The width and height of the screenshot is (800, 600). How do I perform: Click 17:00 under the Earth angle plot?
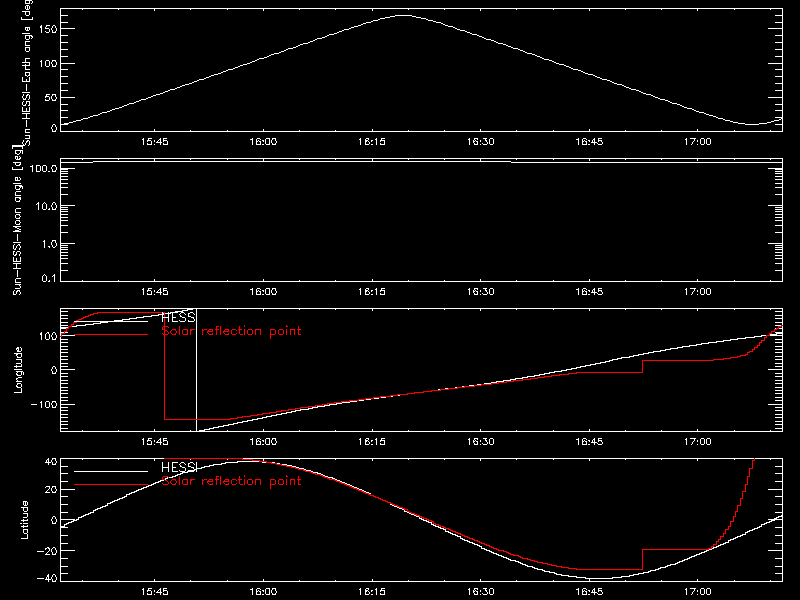[x=697, y=142]
